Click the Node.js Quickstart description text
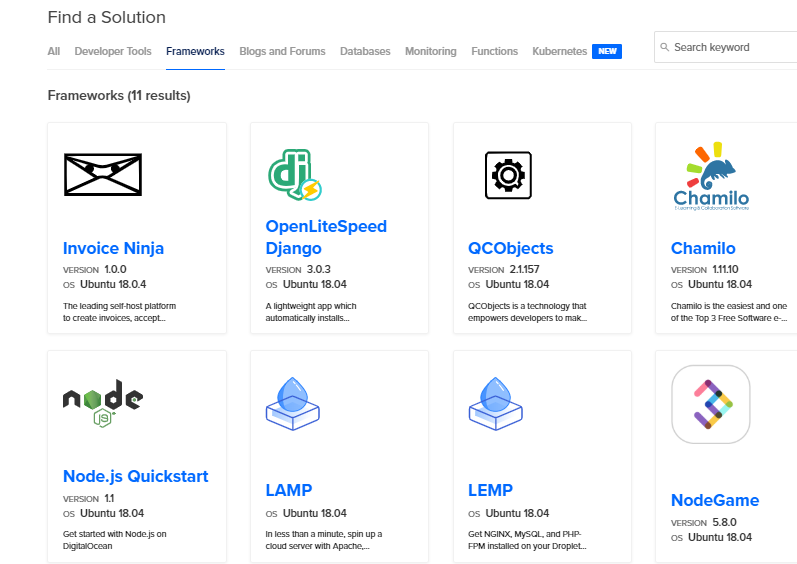The height and width of the screenshot is (564, 797). [114, 540]
